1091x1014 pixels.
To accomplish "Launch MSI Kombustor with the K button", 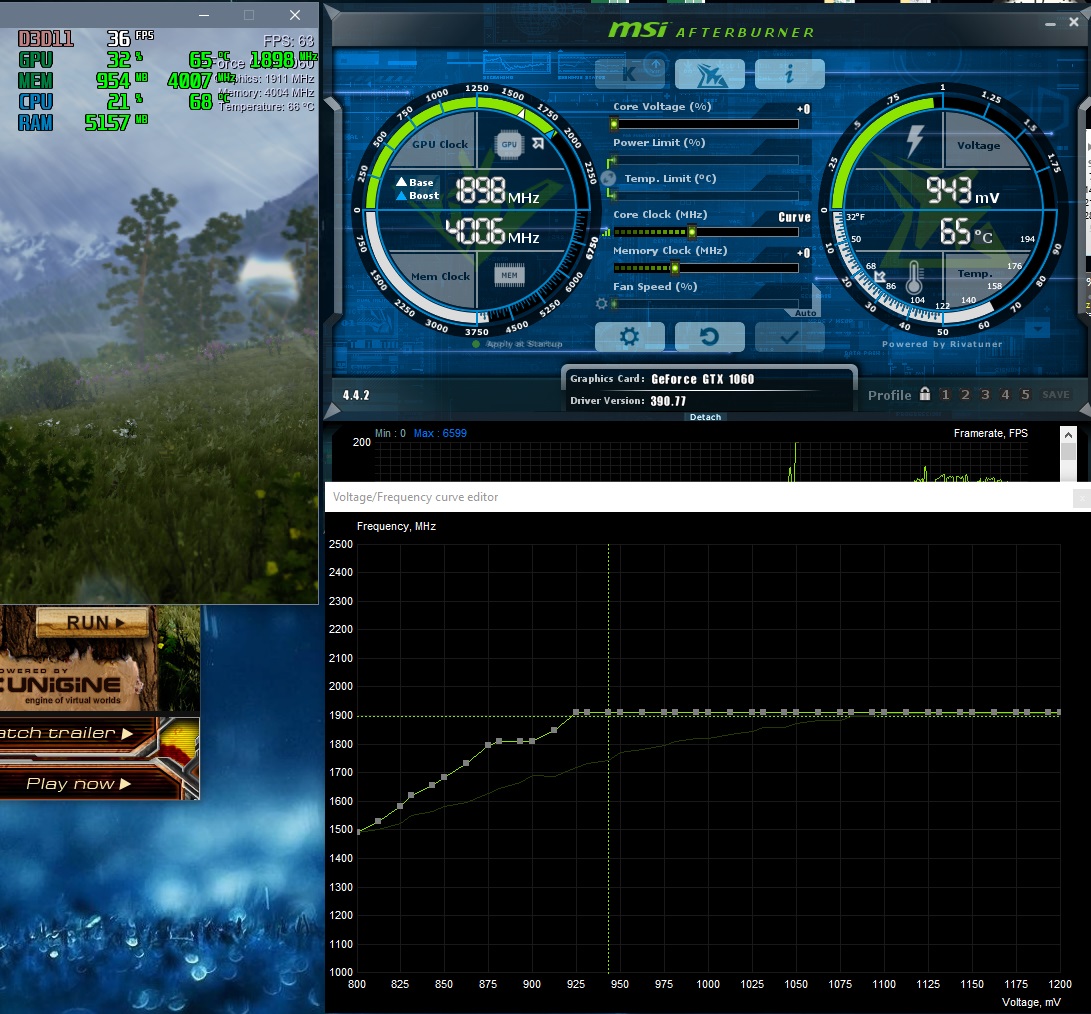I will tap(630, 74).
